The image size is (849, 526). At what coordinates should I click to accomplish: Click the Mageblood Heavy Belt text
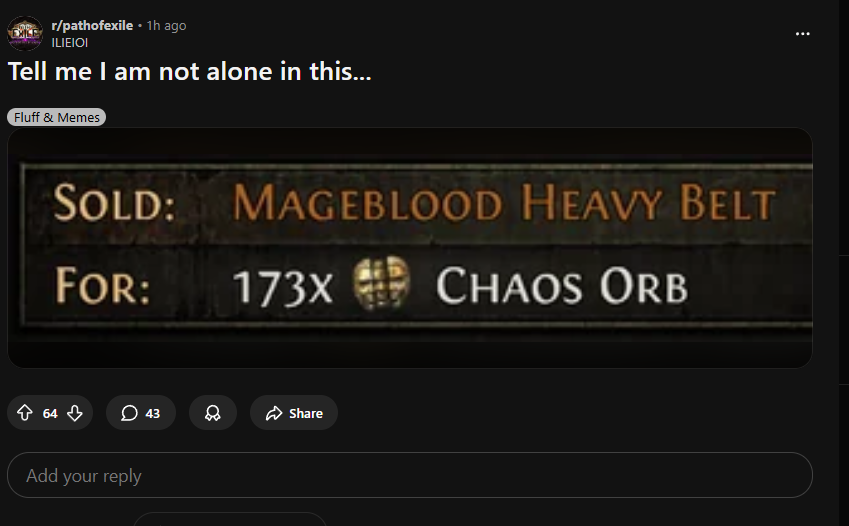[x=504, y=203]
